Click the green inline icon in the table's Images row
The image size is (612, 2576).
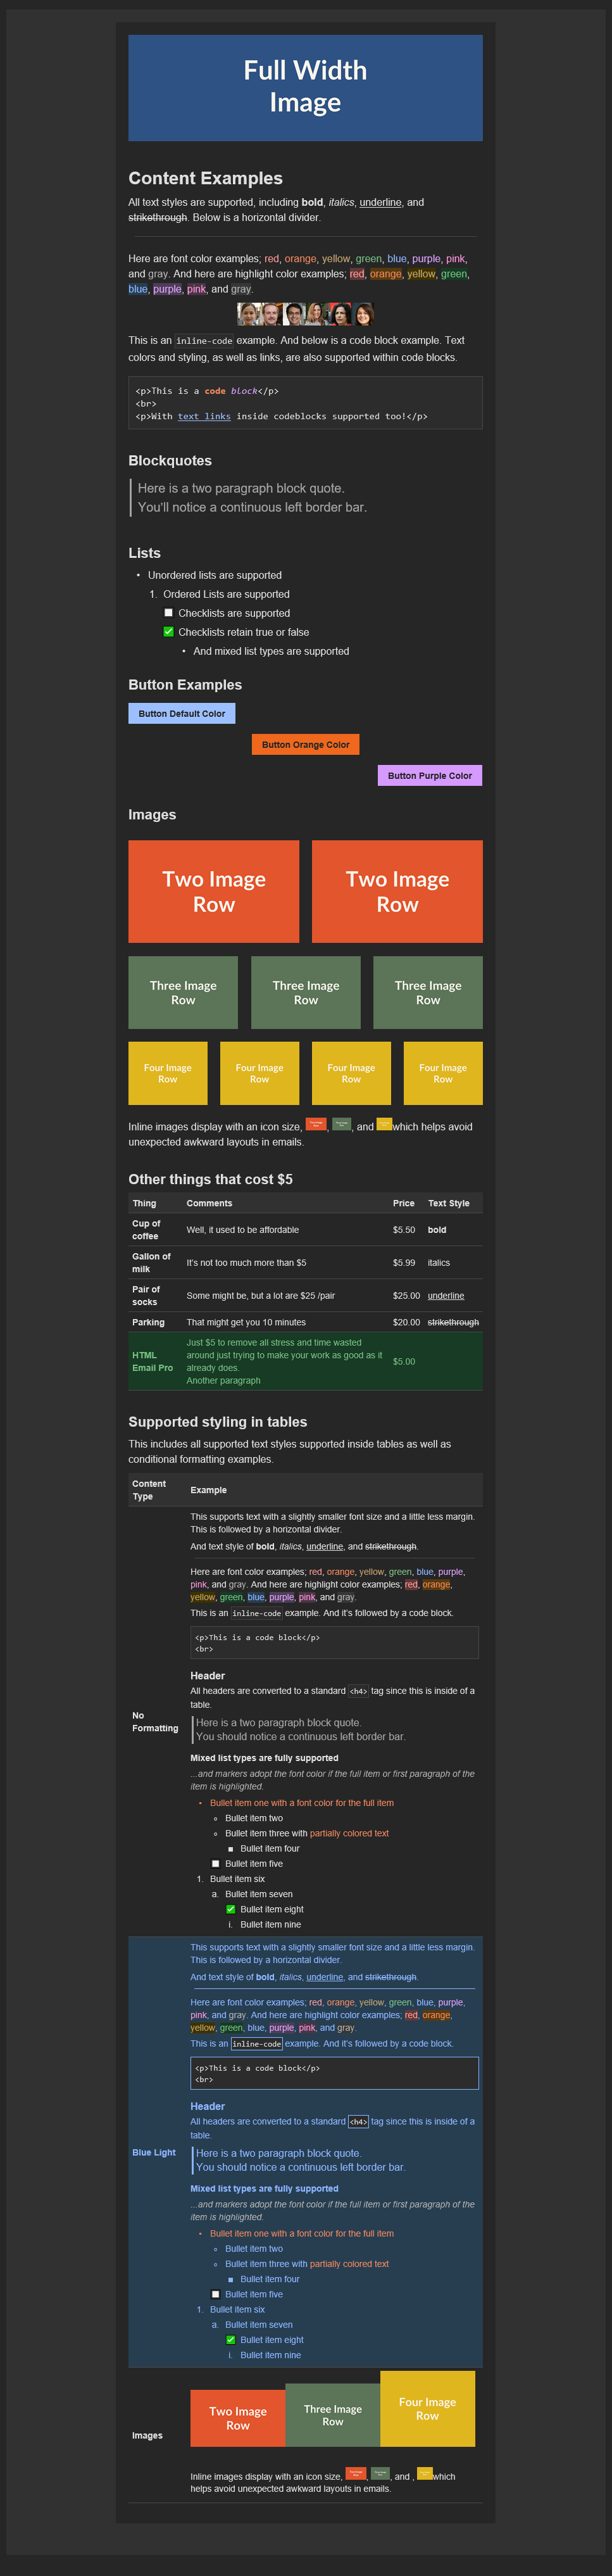[381, 2473]
